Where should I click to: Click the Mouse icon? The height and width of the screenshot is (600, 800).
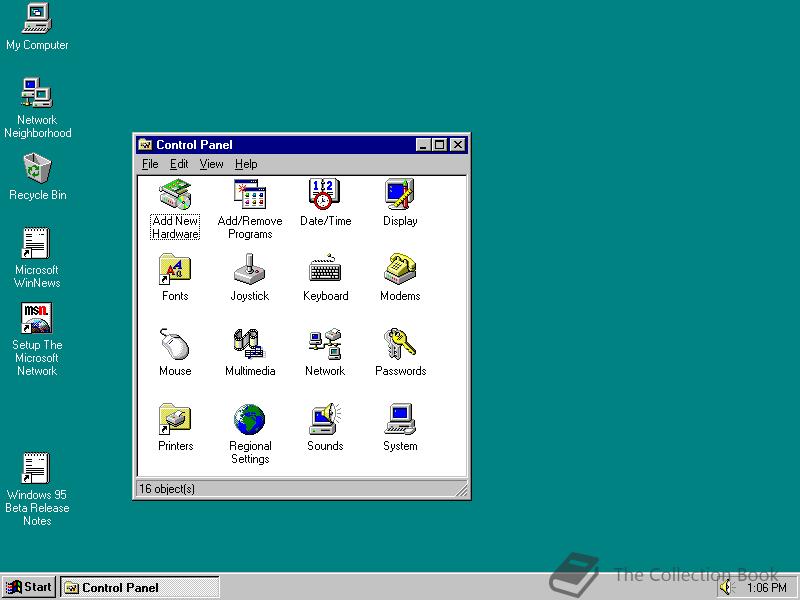(174, 344)
